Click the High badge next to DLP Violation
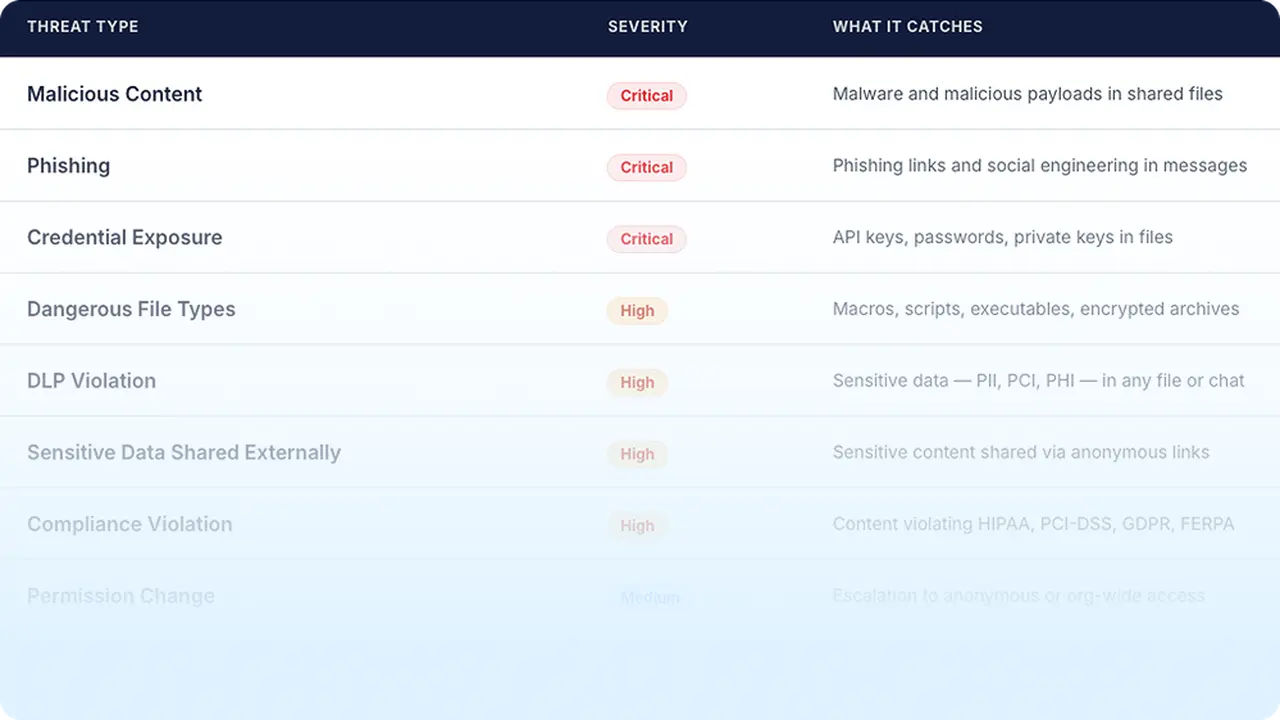The image size is (1280, 720). 637,382
